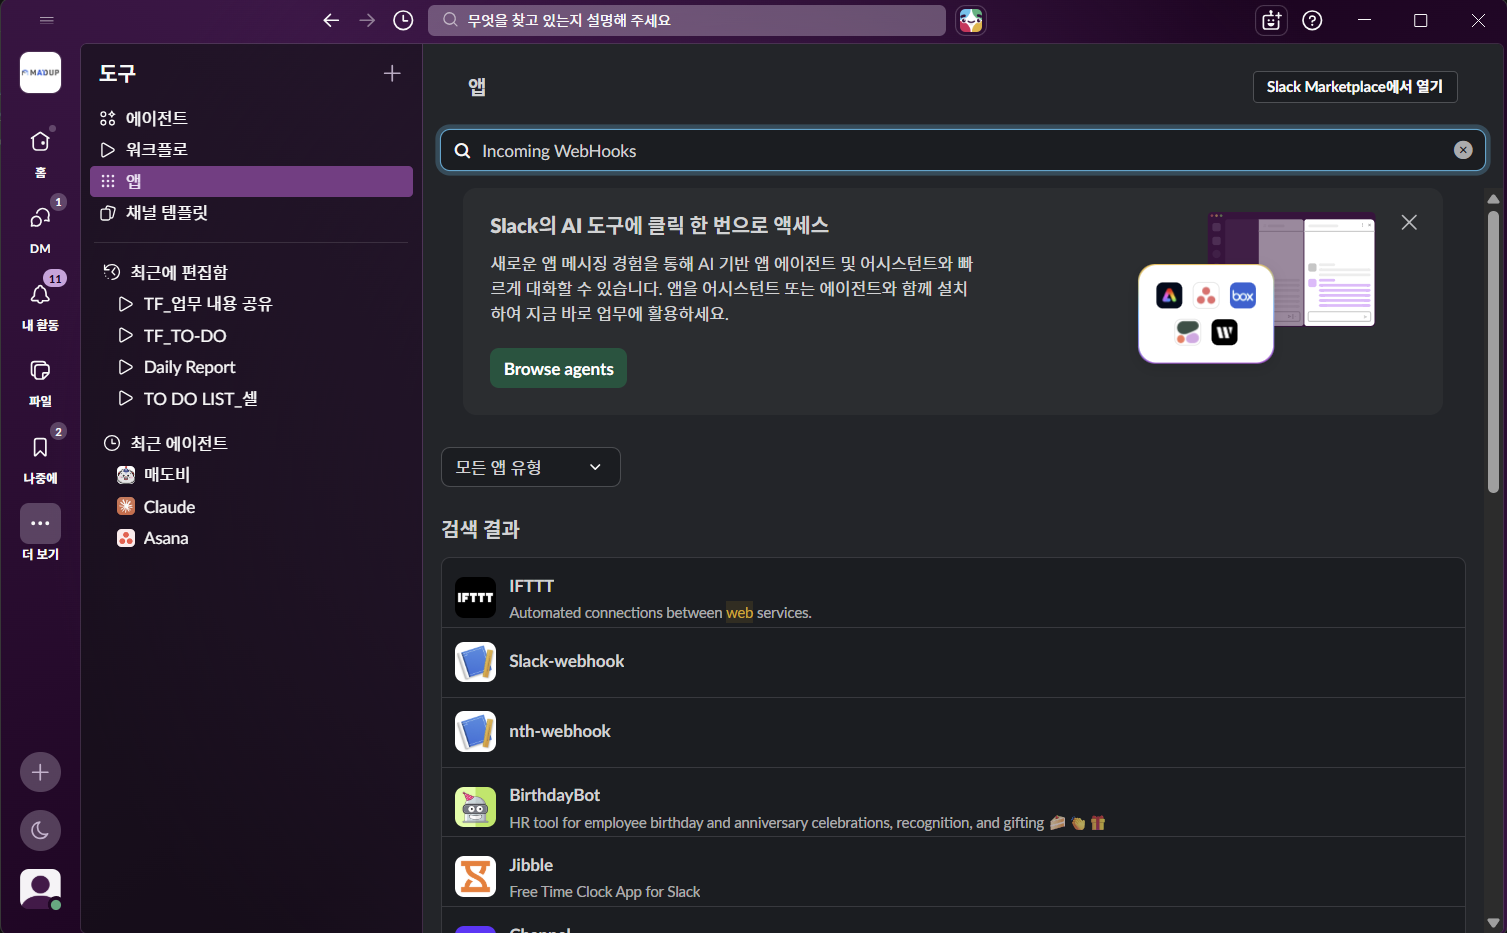Click the 매도비 agent icon
1507x933 pixels.
click(126, 475)
